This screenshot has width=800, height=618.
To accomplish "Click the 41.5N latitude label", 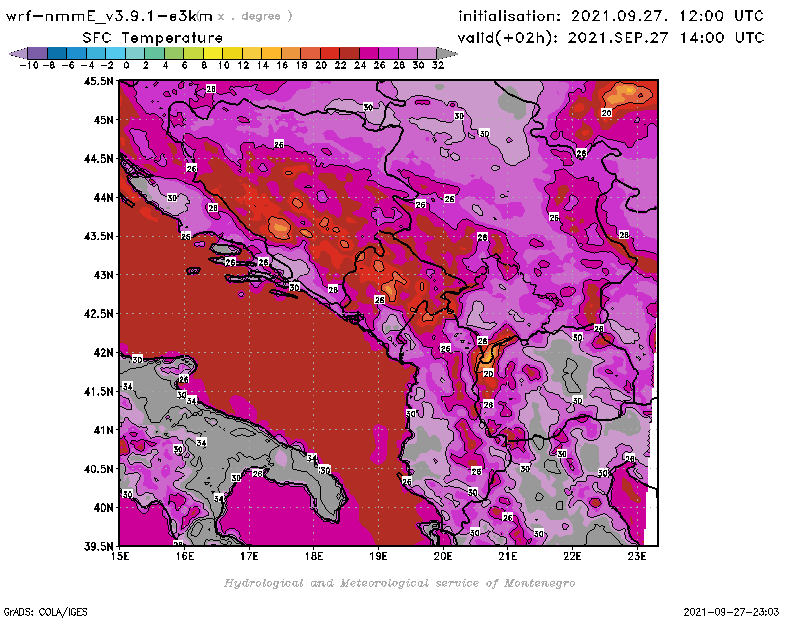I will [98, 391].
